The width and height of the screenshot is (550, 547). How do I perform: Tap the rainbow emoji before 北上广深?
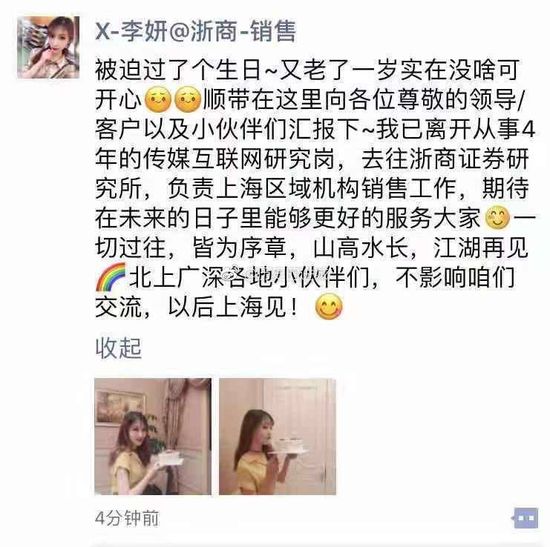click(x=110, y=278)
